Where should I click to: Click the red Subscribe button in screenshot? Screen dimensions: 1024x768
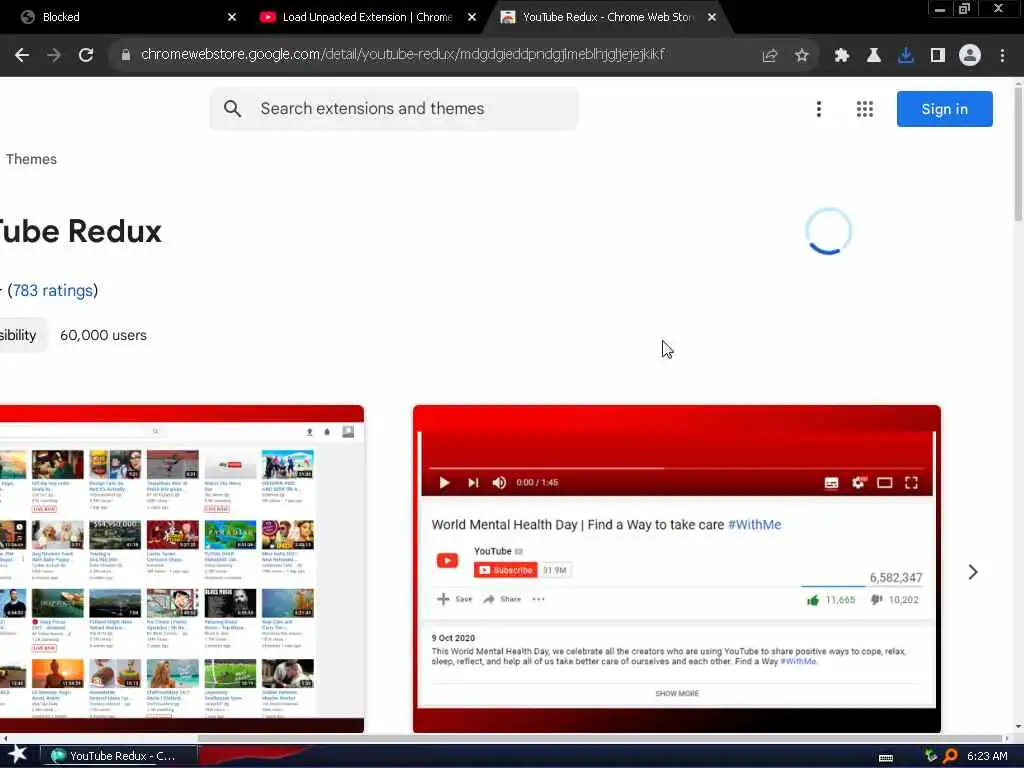tap(505, 570)
